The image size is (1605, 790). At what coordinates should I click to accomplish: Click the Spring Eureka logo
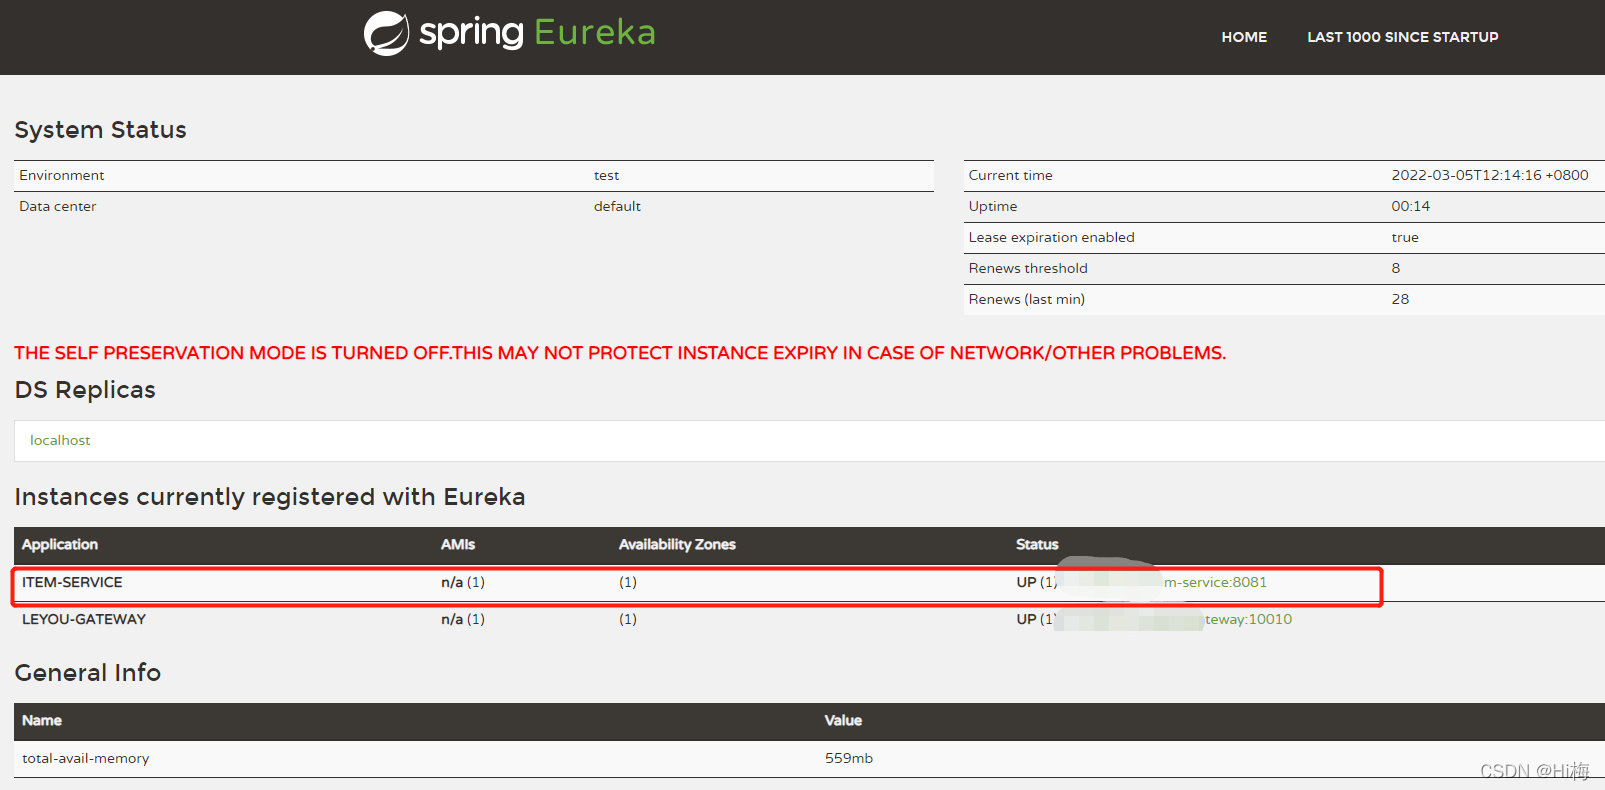tap(510, 33)
